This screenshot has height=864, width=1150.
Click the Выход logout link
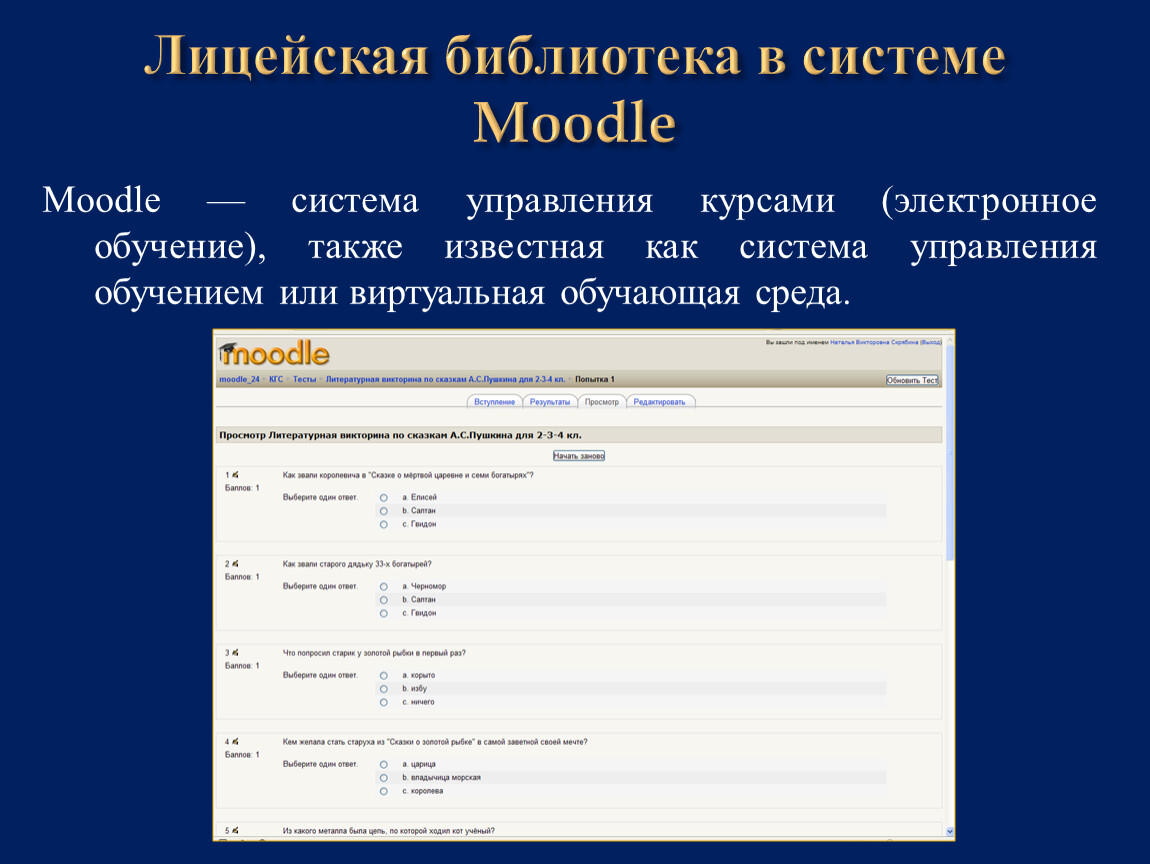pyautogui.click(x=930, y=342)
